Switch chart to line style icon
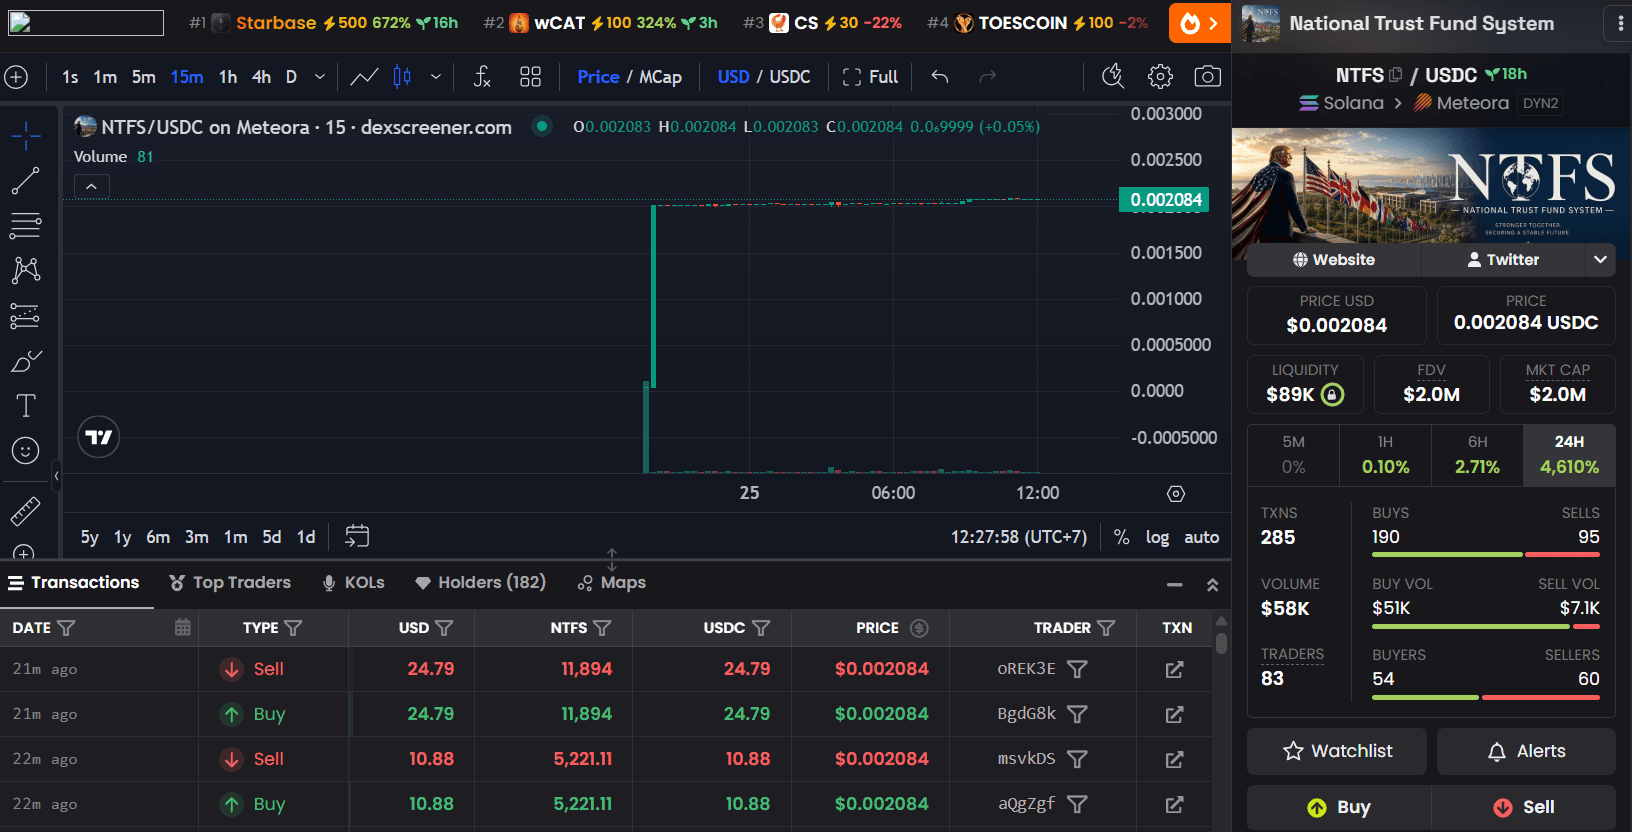Image resolution: width=1632 pixels, height=832 pixels. (x=364, y=77)
